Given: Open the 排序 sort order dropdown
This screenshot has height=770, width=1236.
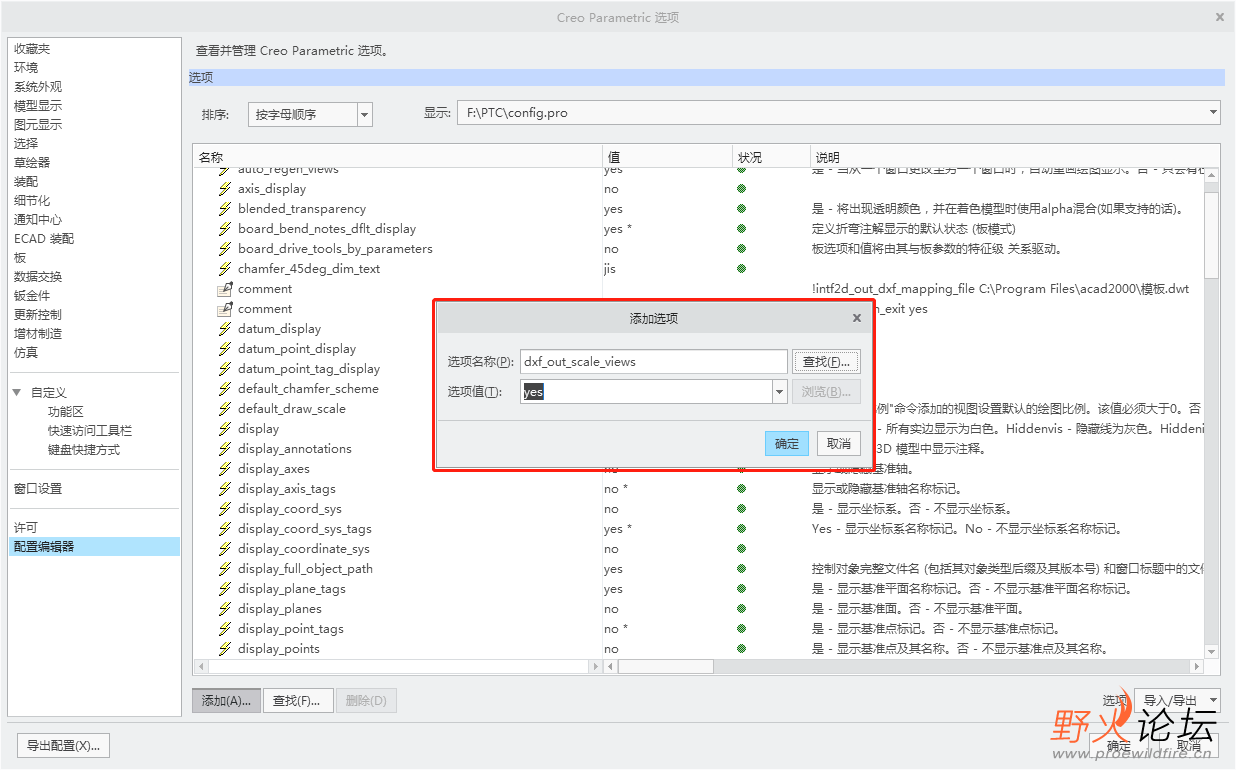Looking at the screenshot, I should tap(364, 115).
